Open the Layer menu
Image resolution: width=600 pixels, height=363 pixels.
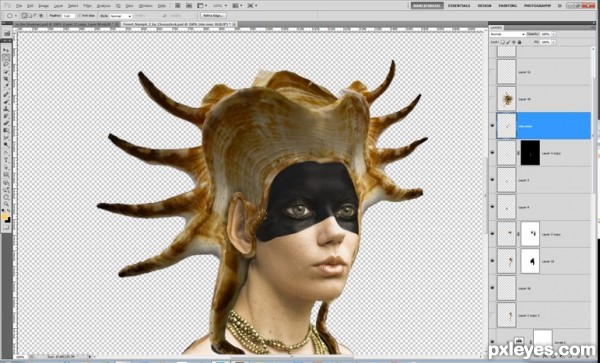click(59, 6)
